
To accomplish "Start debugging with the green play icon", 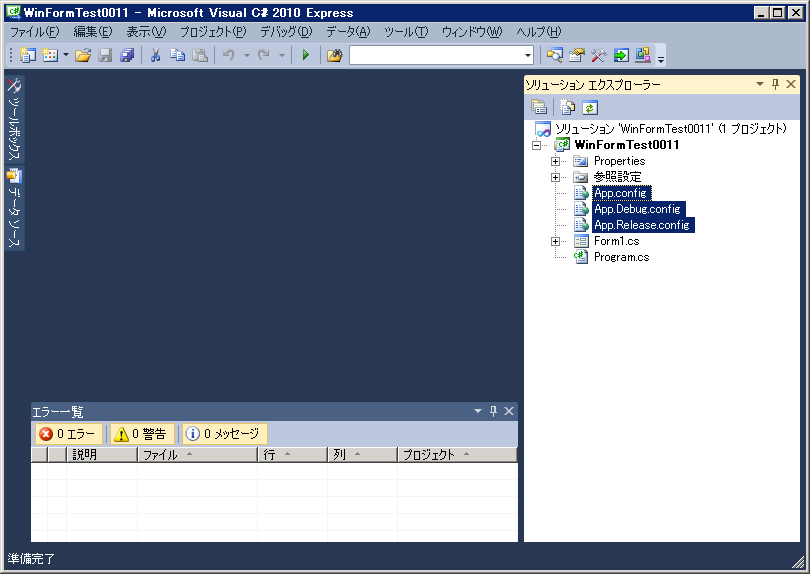I will 305,55.
